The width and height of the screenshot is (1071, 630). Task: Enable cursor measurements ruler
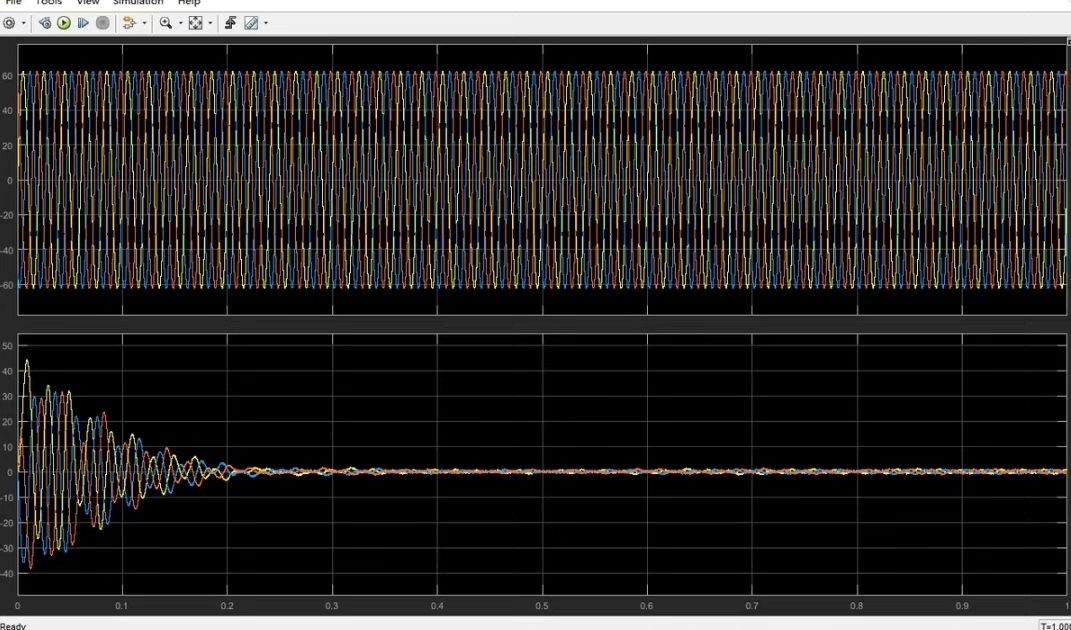[x=251, y=23]
